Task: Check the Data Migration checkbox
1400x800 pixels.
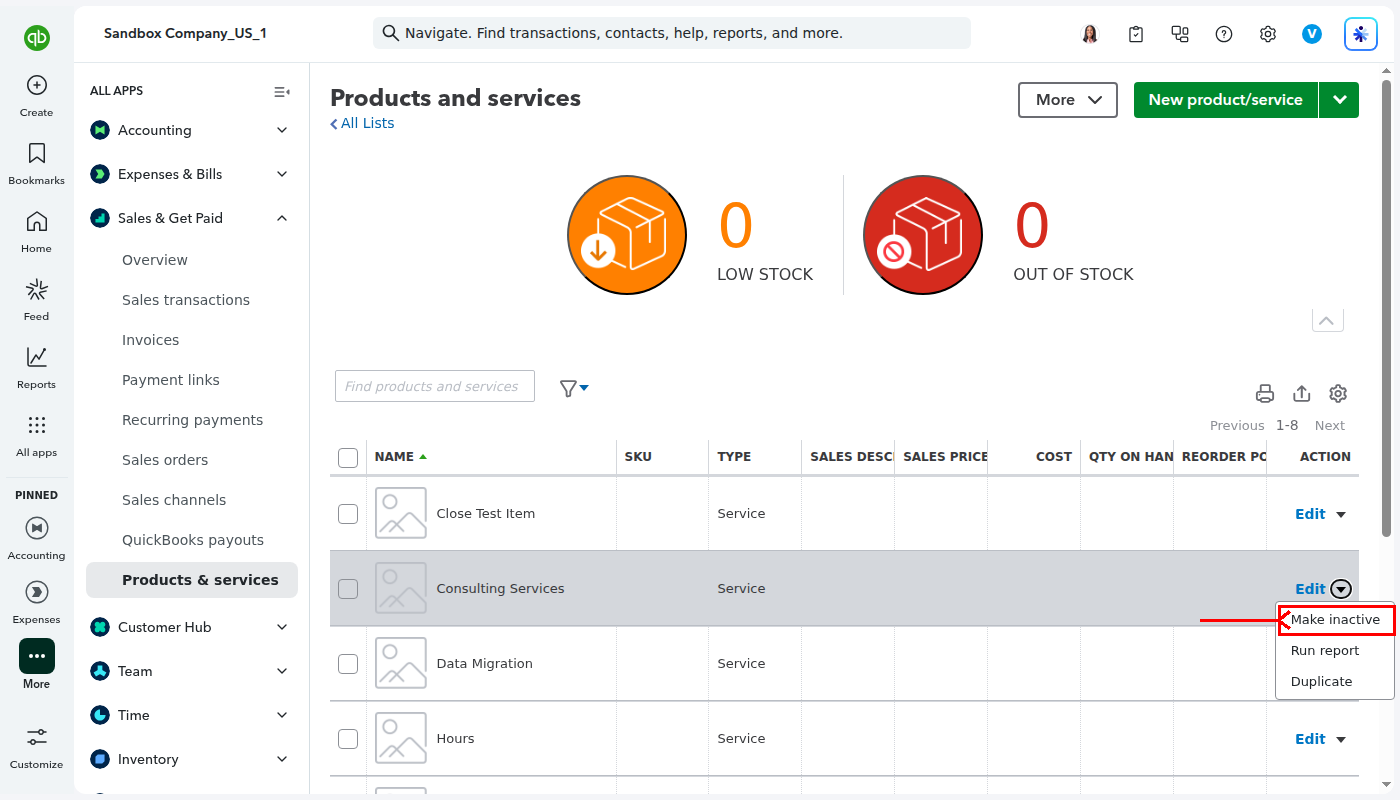Action: (348, 664)
